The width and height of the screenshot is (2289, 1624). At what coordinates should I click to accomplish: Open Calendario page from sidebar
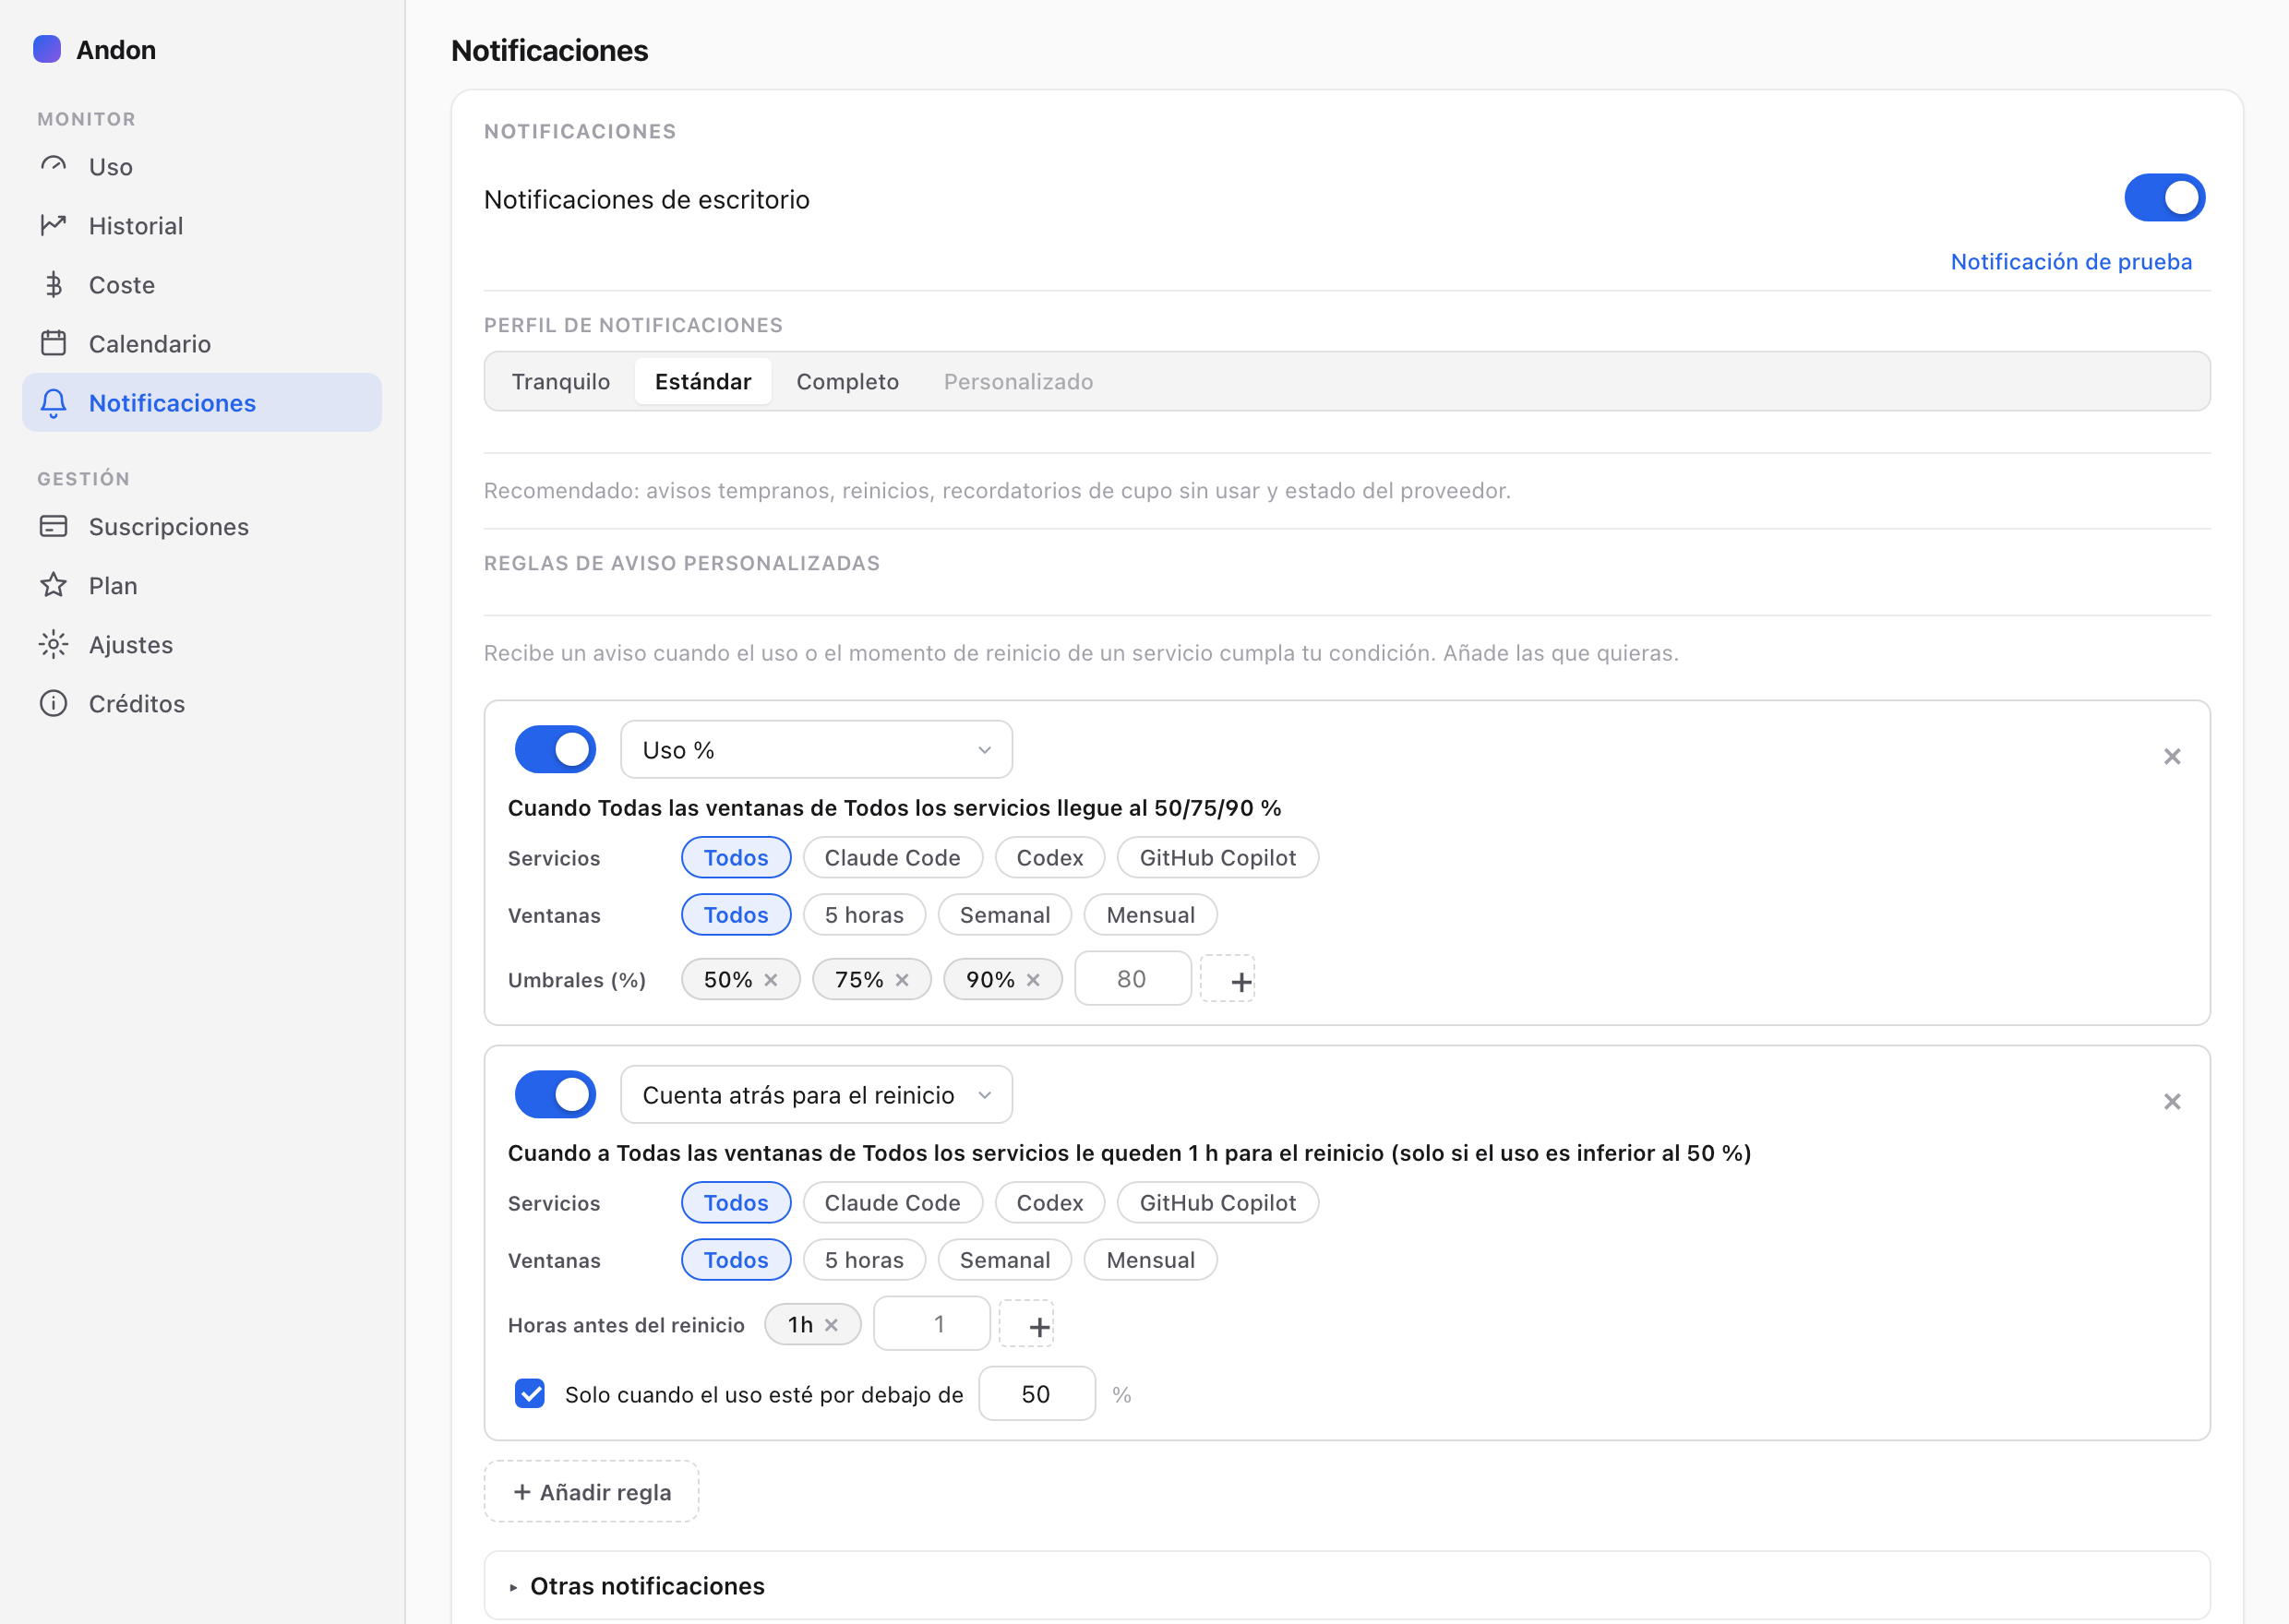tap(202, 343)
